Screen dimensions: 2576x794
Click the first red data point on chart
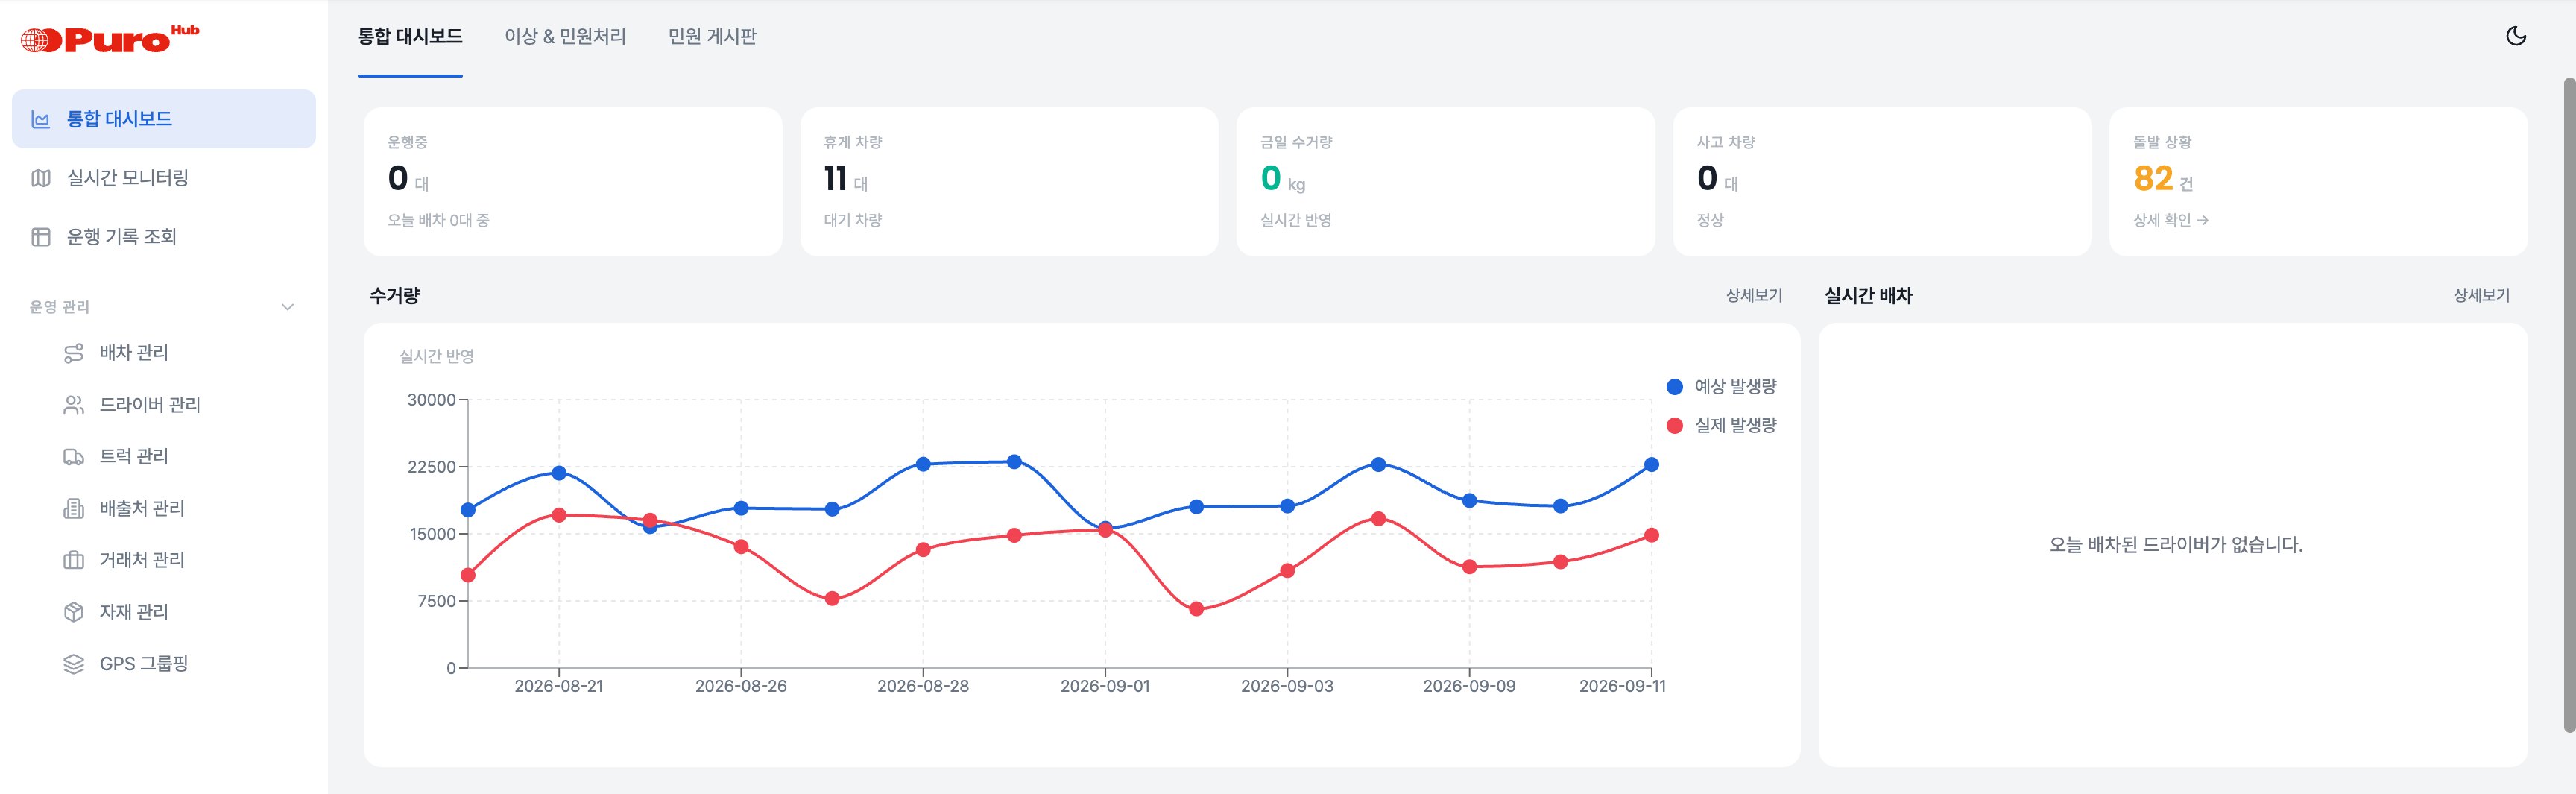tap(468, 575)
